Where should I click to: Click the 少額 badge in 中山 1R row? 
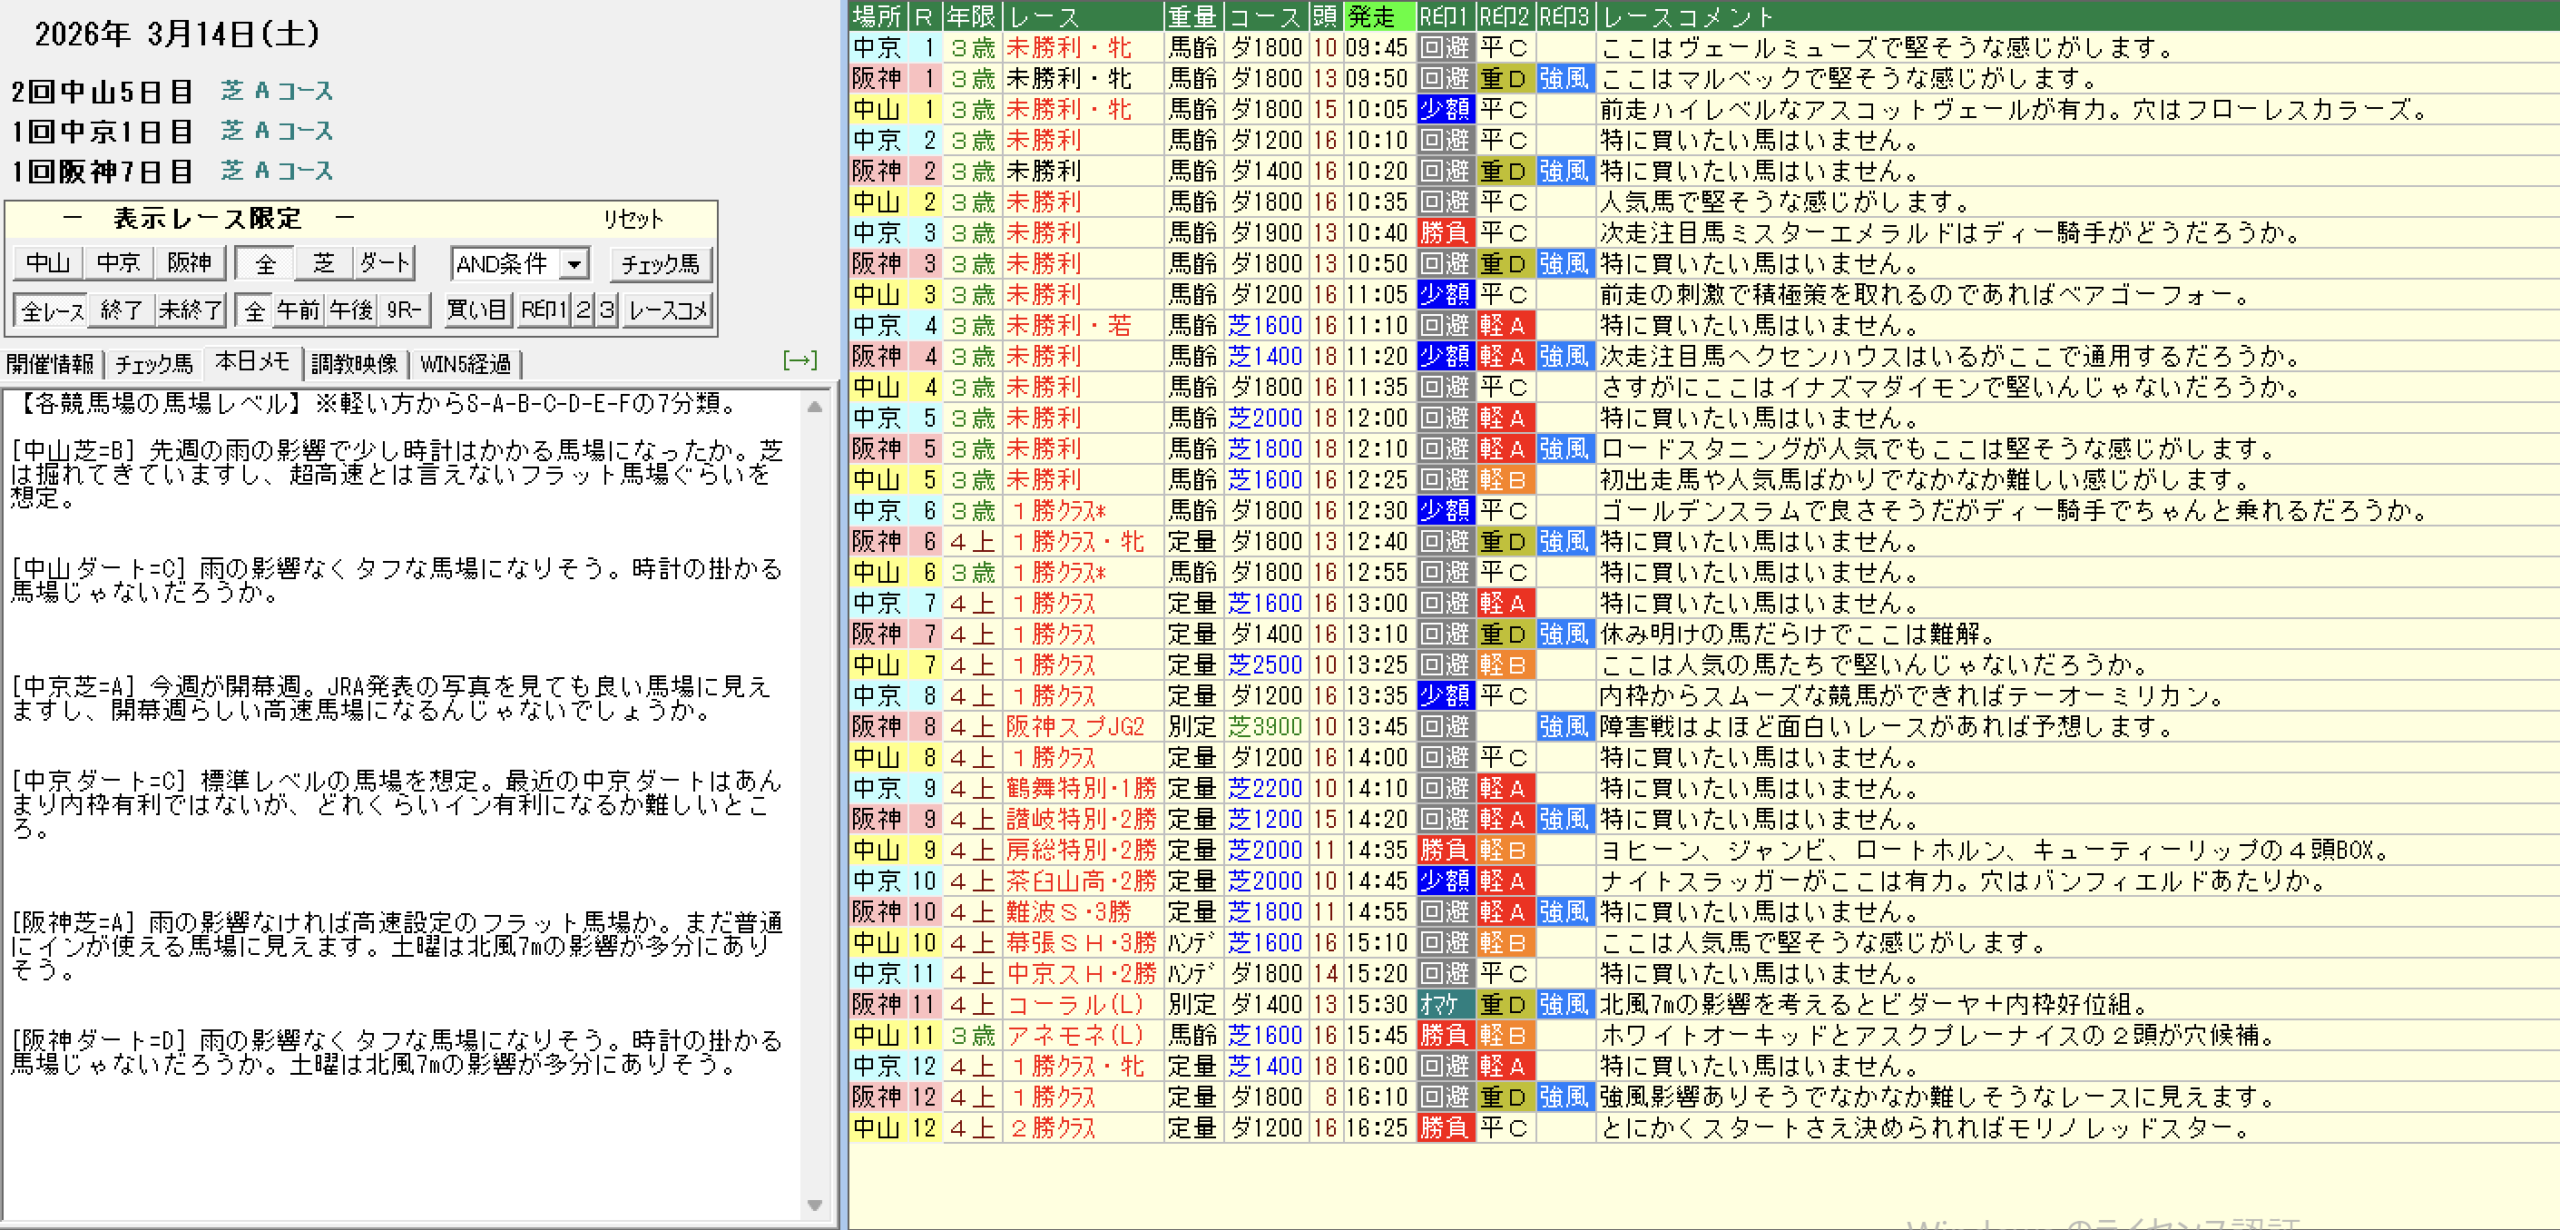(x=1444, y=109)
